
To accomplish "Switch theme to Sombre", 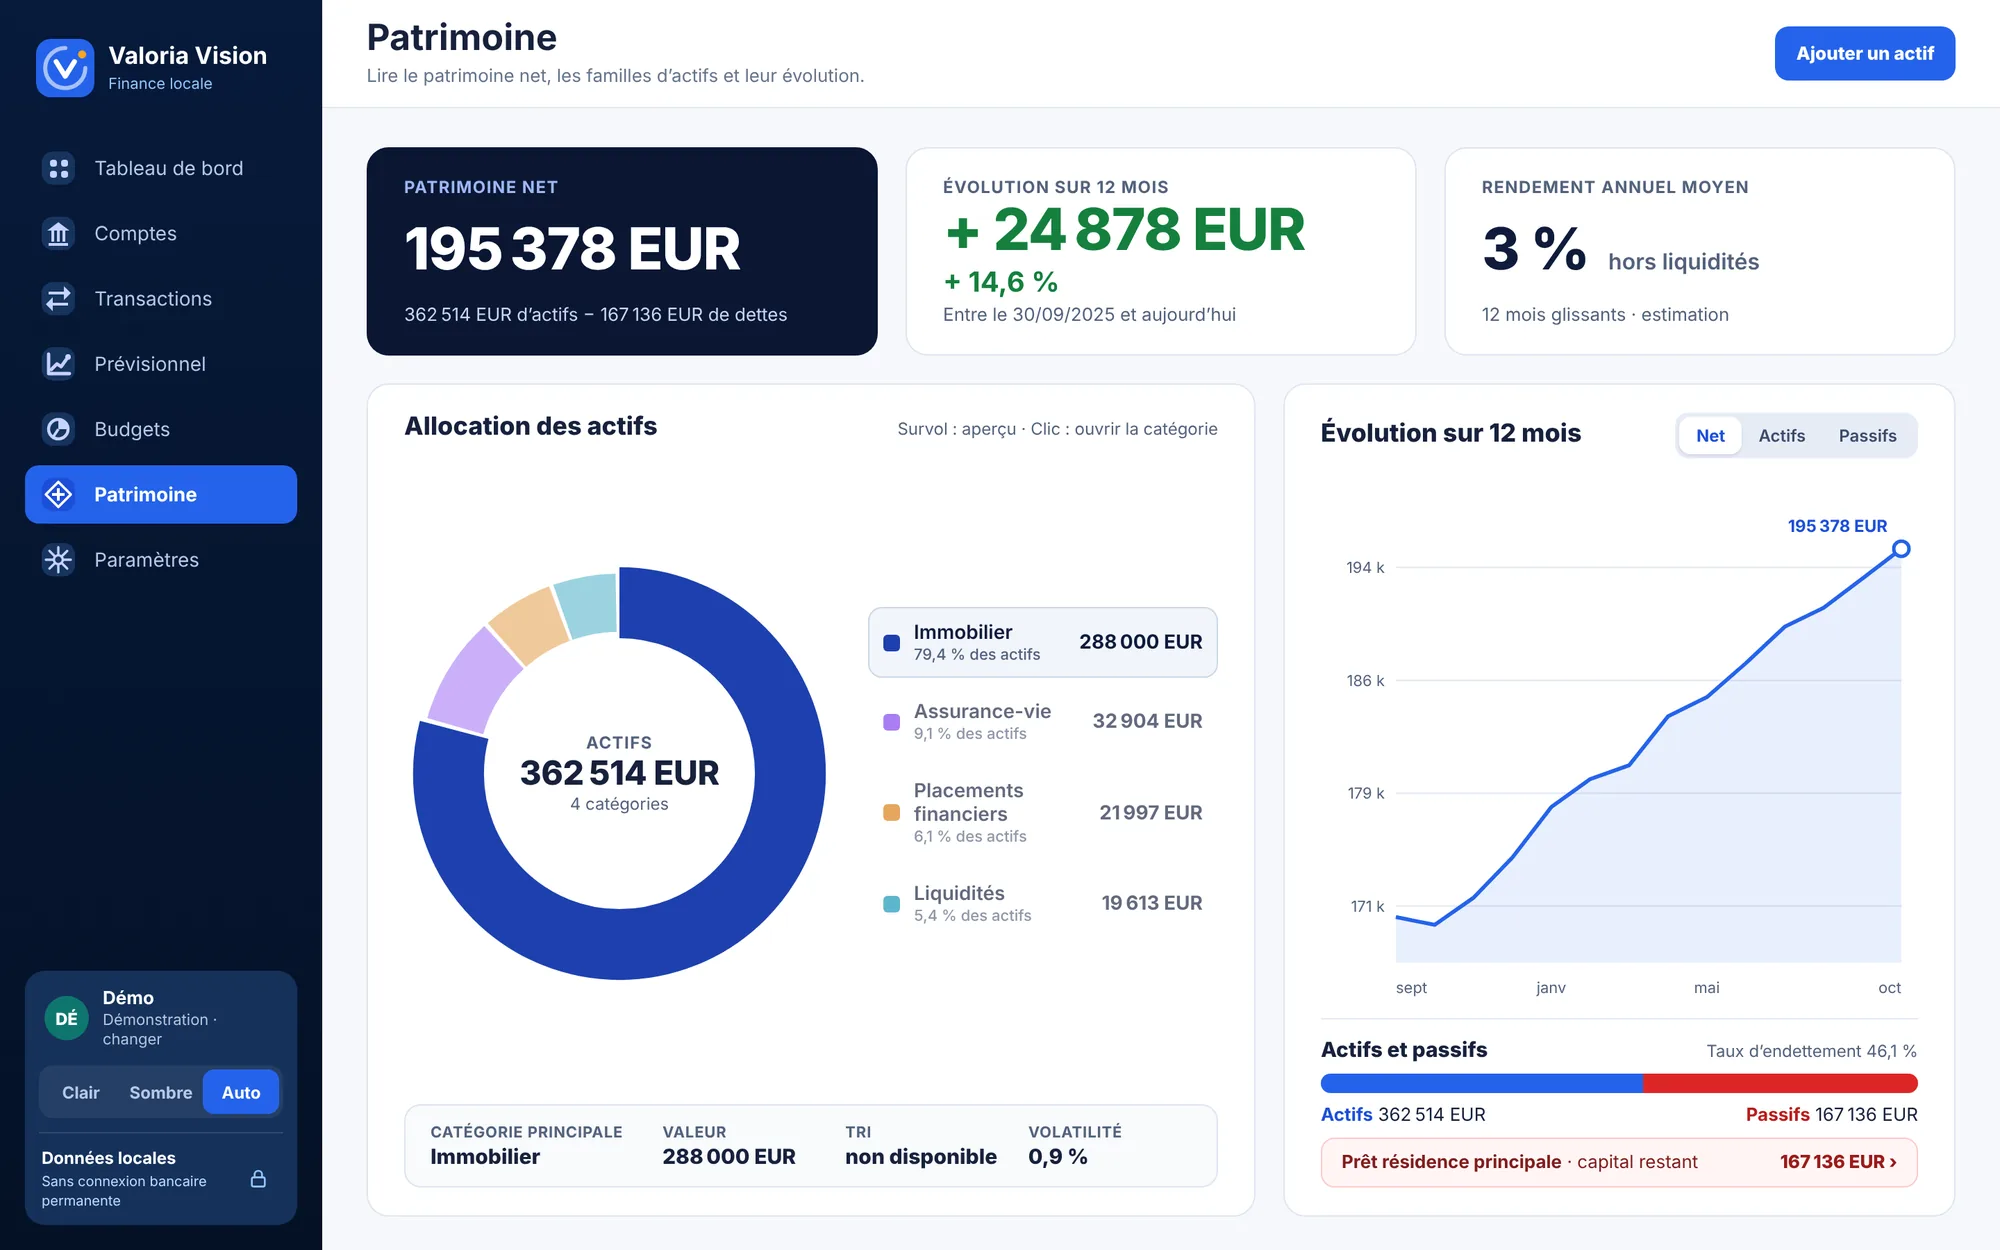I will coord(161,1092).
